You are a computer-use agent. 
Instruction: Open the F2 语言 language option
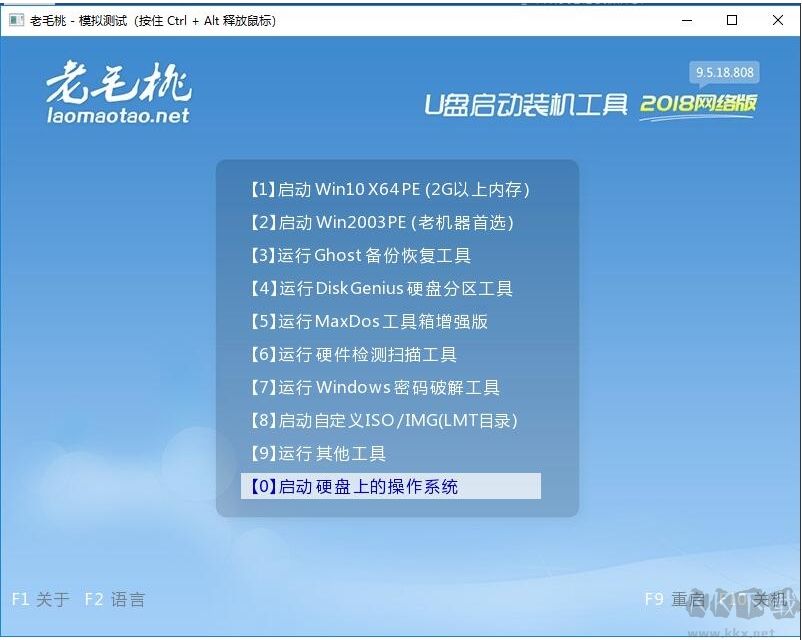(x=117, y=599)
